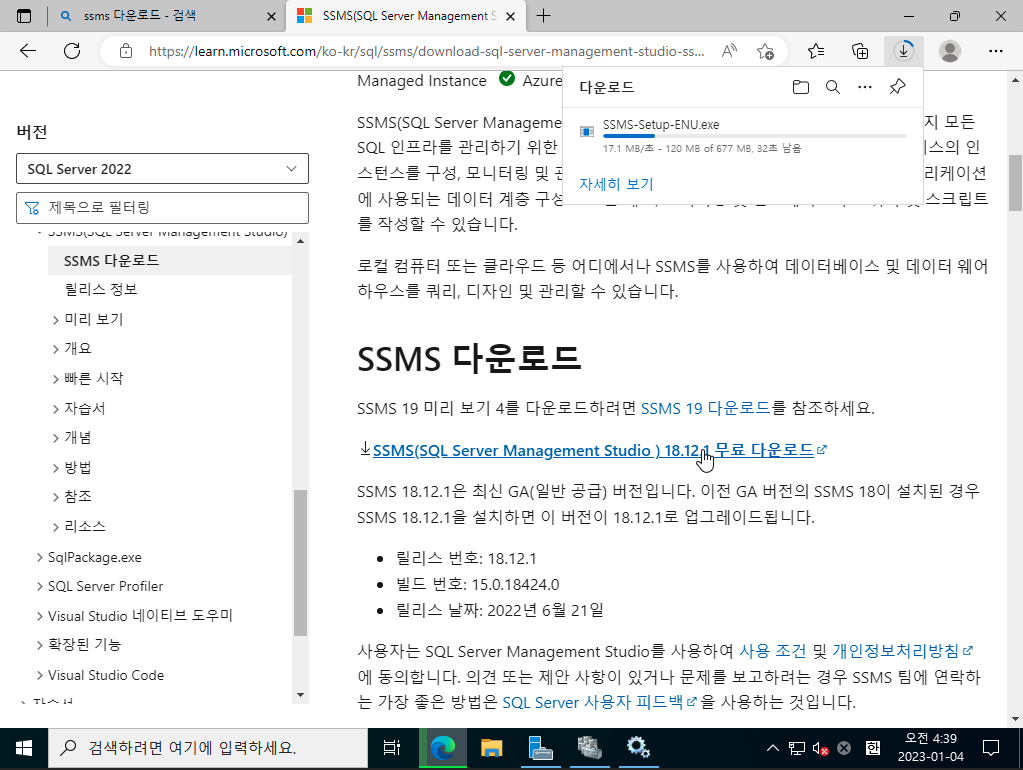
Task: Open the tab actions menu icon
Action: coord(23,16)
